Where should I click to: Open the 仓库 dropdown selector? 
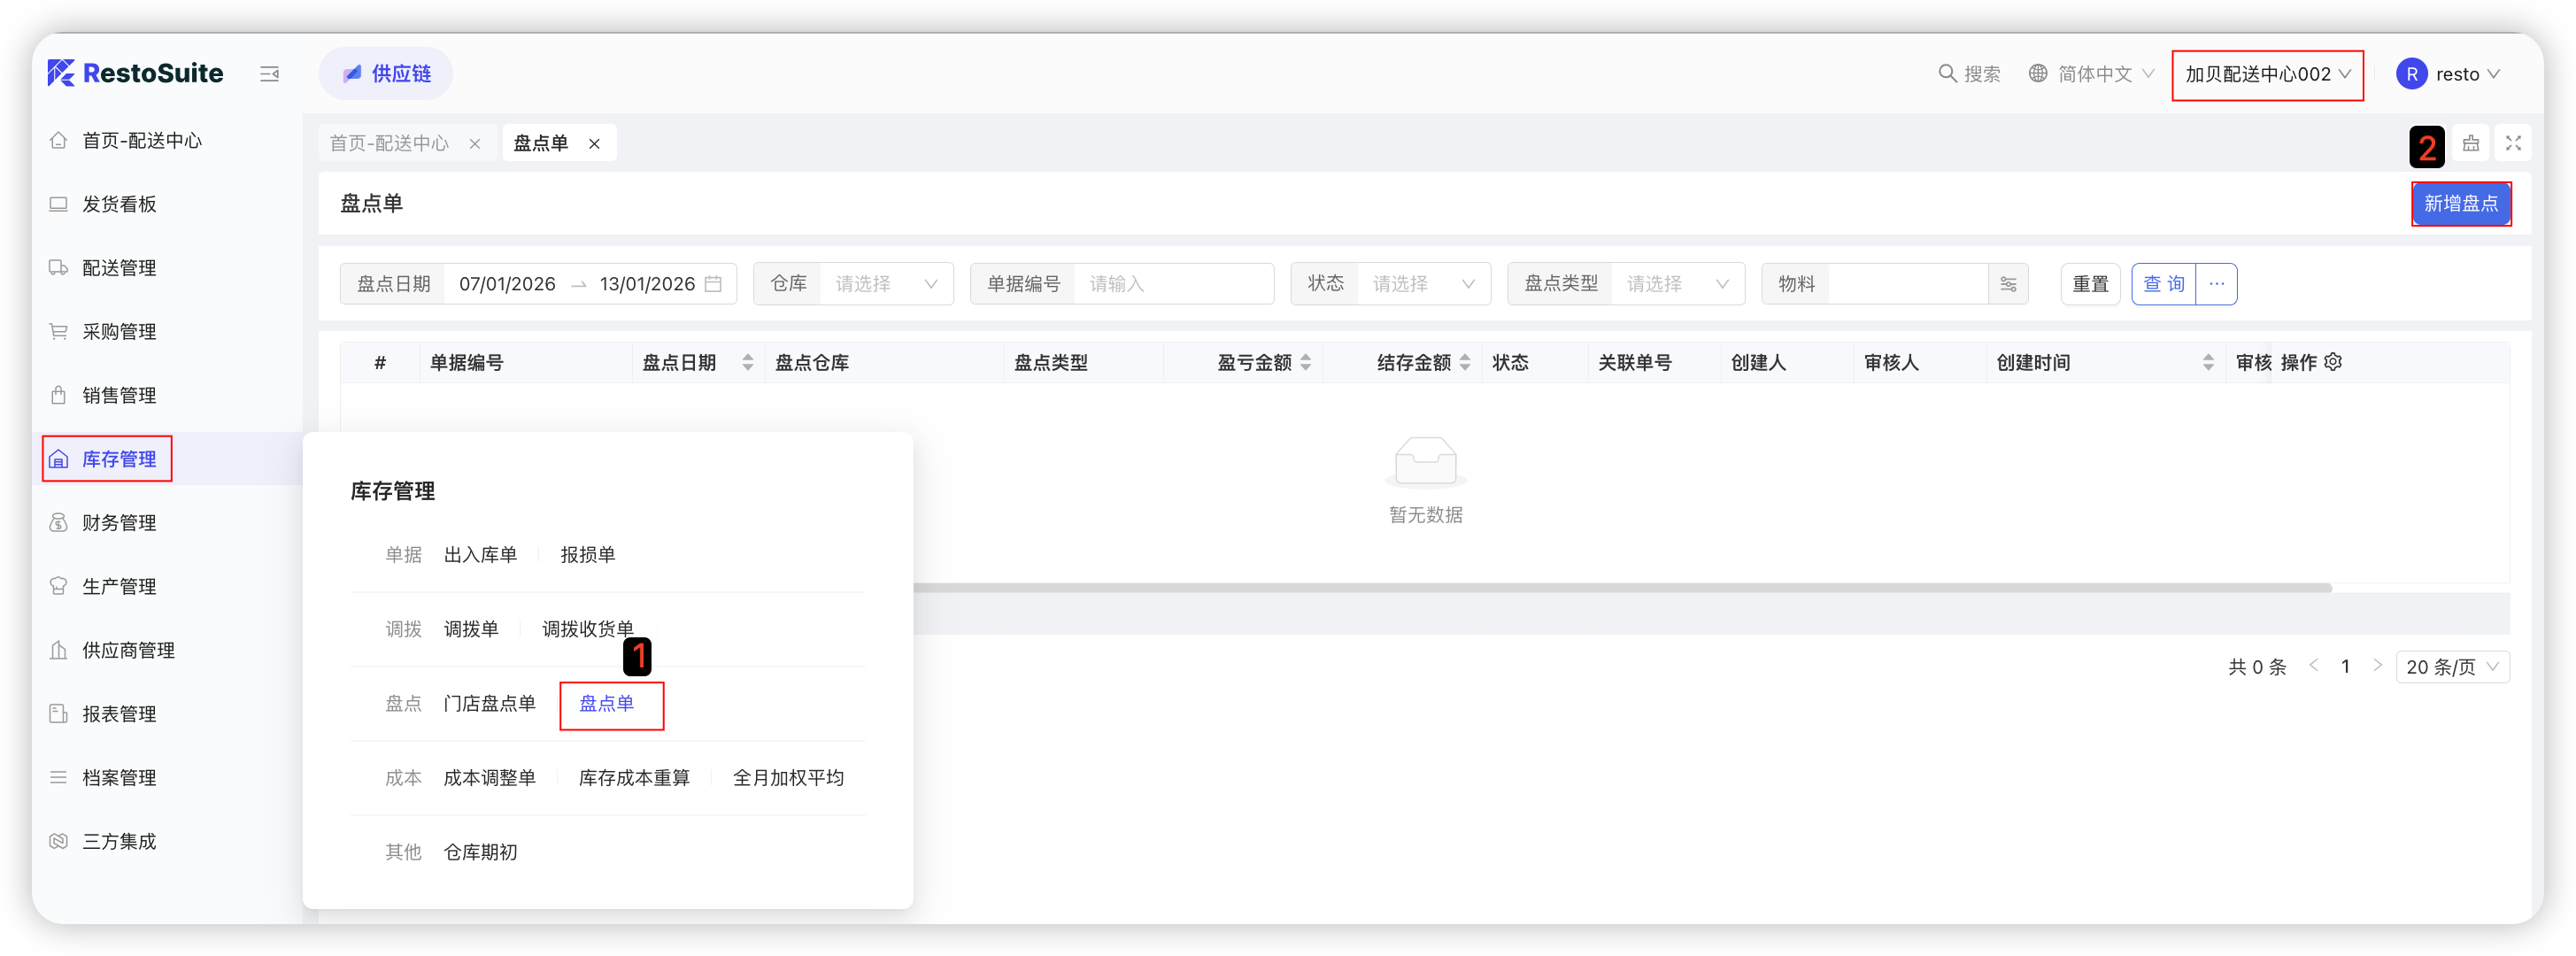coord(885,284)
